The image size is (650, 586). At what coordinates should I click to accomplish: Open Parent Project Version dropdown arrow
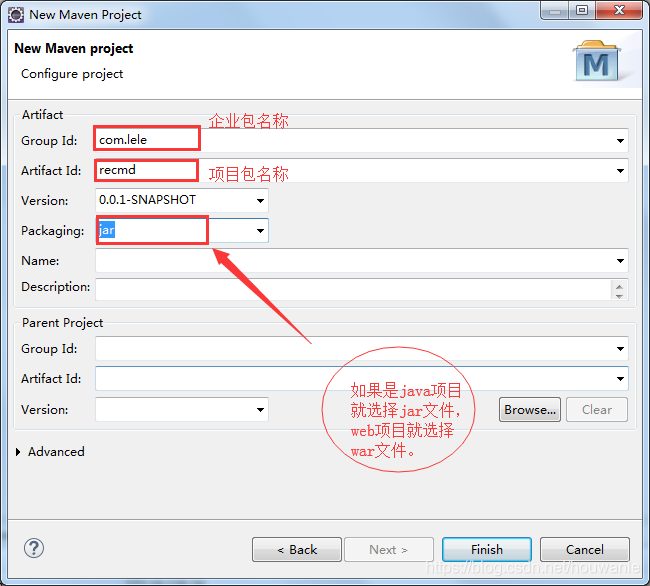coord(260,410)
